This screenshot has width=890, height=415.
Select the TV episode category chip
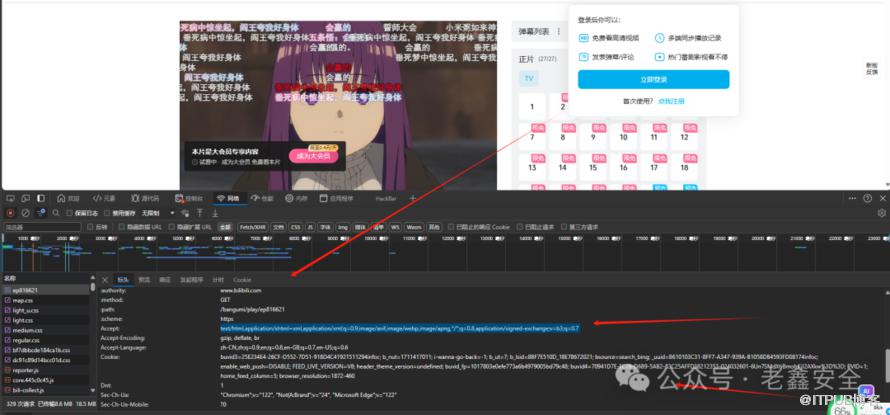(529, 78)
